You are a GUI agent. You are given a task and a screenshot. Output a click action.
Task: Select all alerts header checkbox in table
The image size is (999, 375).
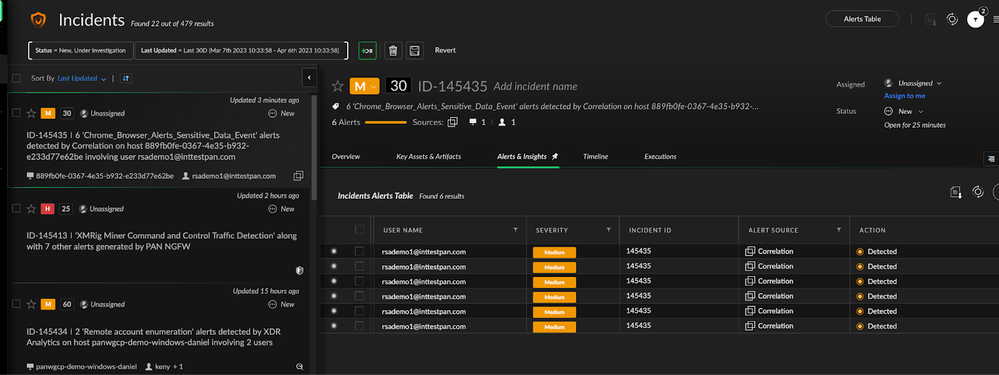pyautogui.click(x=359, y=229)
